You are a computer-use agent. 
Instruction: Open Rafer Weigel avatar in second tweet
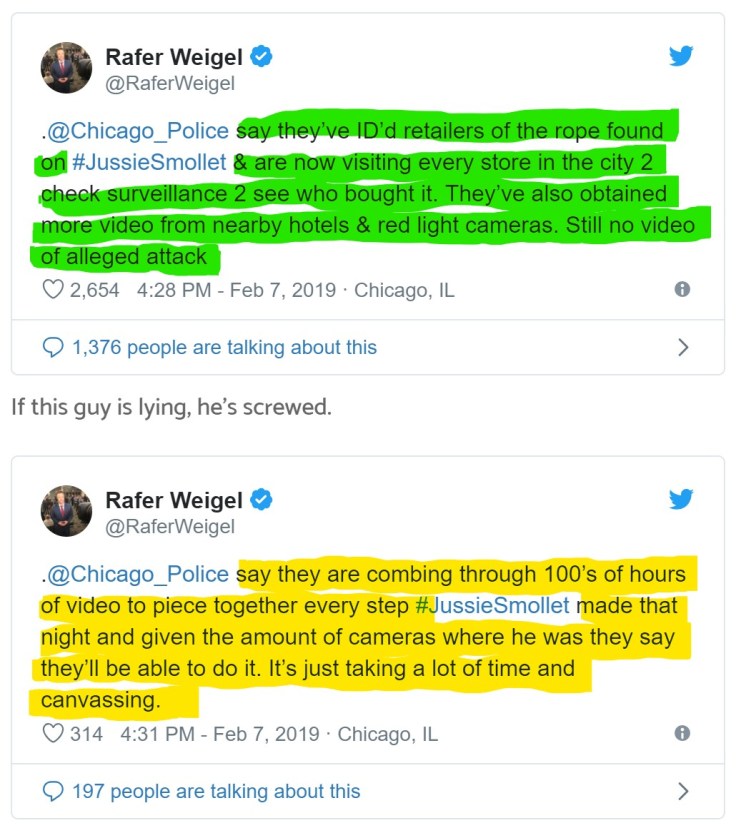click(67, 511)
